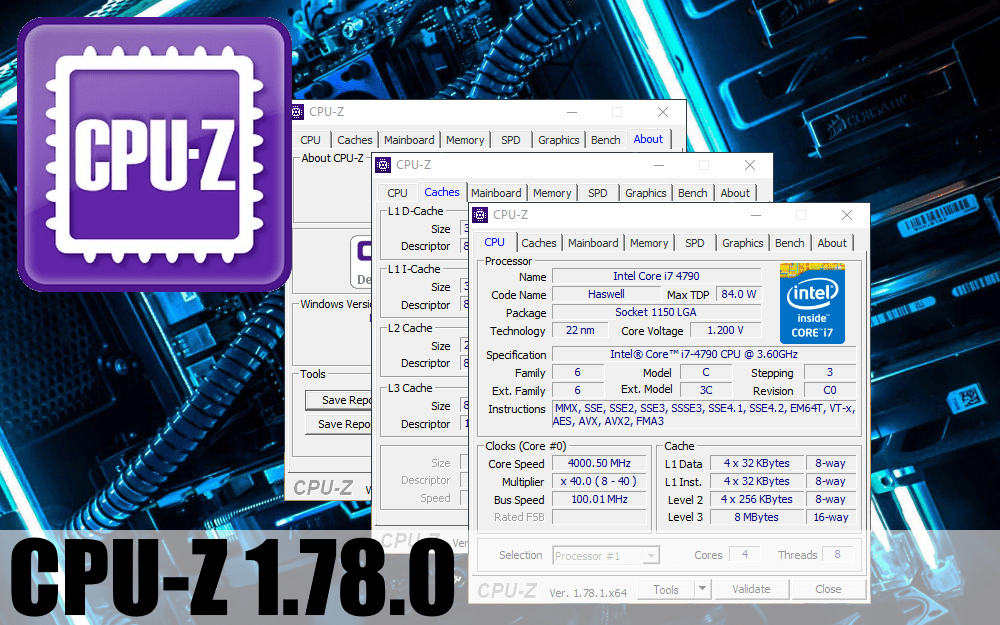
Task: Open the Memory tab in the front window
Action: tap(649, 243)
